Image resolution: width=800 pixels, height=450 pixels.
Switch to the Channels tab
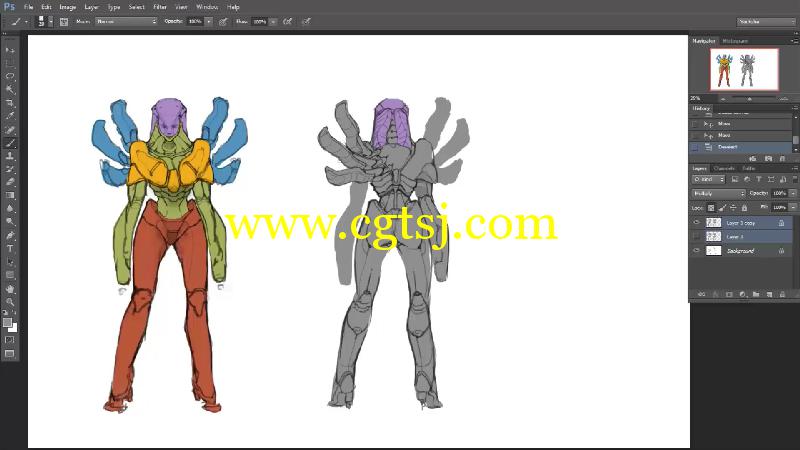[x=723, y=168]
